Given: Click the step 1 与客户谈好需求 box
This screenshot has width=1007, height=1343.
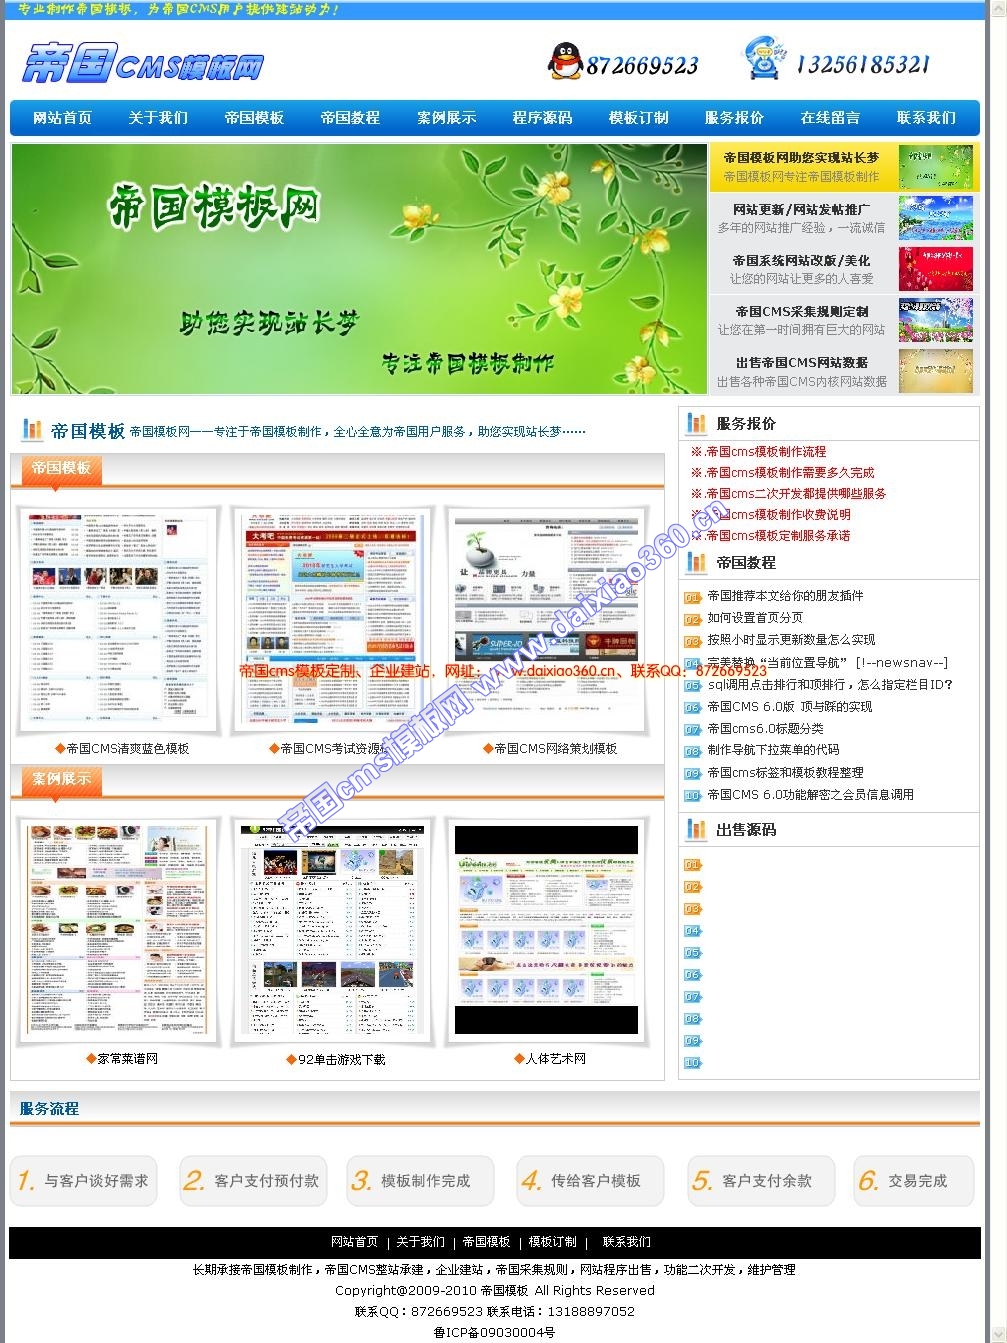Looking at the screenshot, I should pyautogui.click(x=84, y=1181).
